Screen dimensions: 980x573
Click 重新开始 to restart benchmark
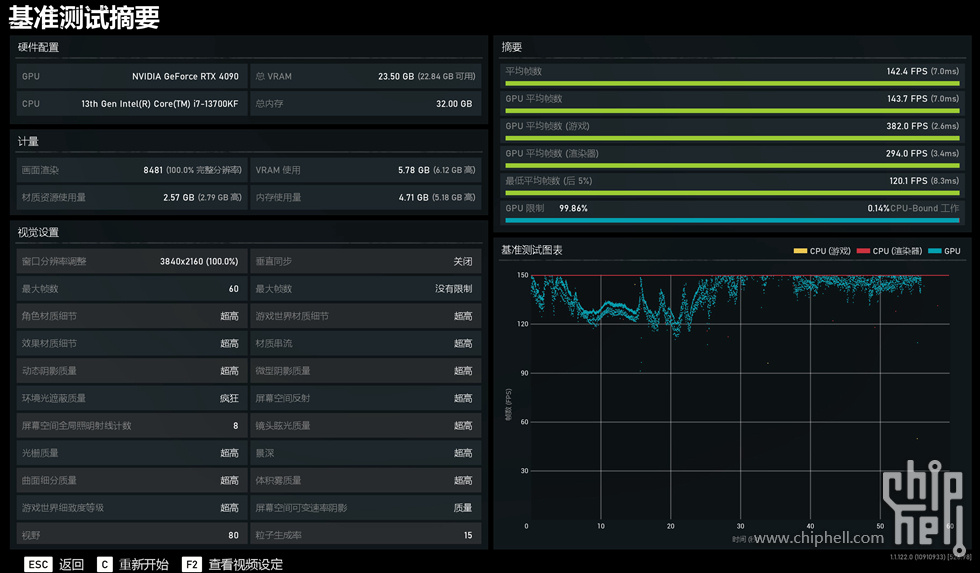coord(144,564)
